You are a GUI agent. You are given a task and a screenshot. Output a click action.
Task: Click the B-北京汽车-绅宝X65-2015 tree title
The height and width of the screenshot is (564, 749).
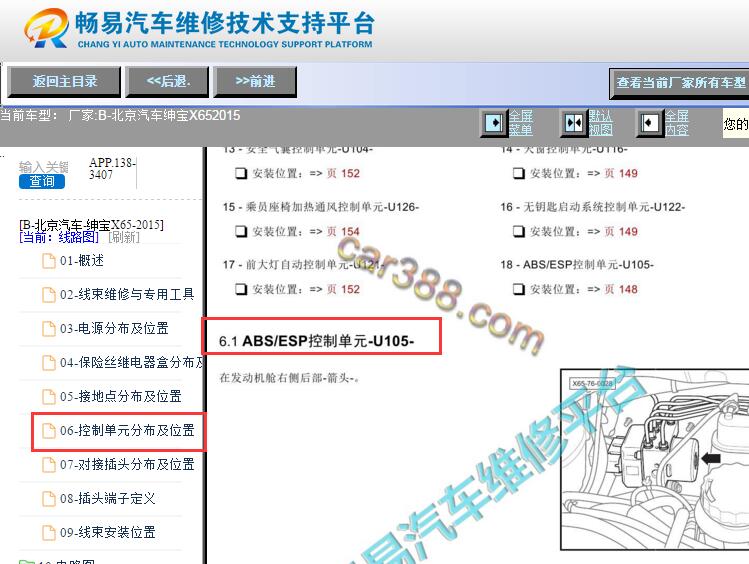91,224
